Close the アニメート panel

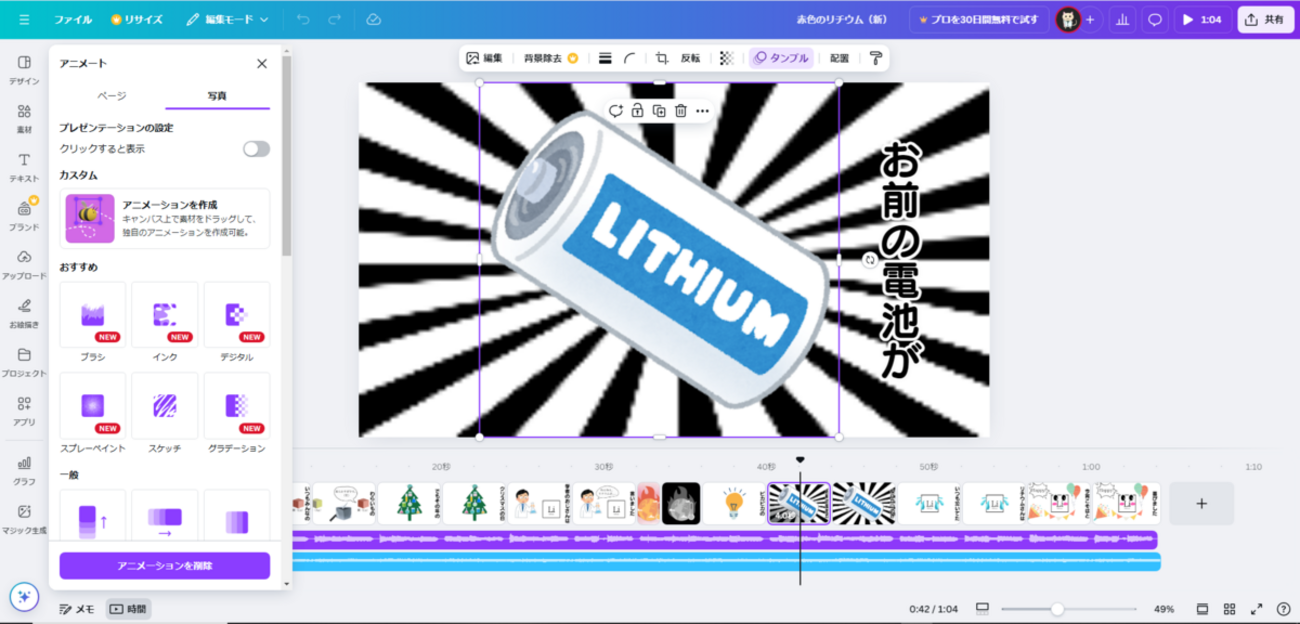(262, 63)
